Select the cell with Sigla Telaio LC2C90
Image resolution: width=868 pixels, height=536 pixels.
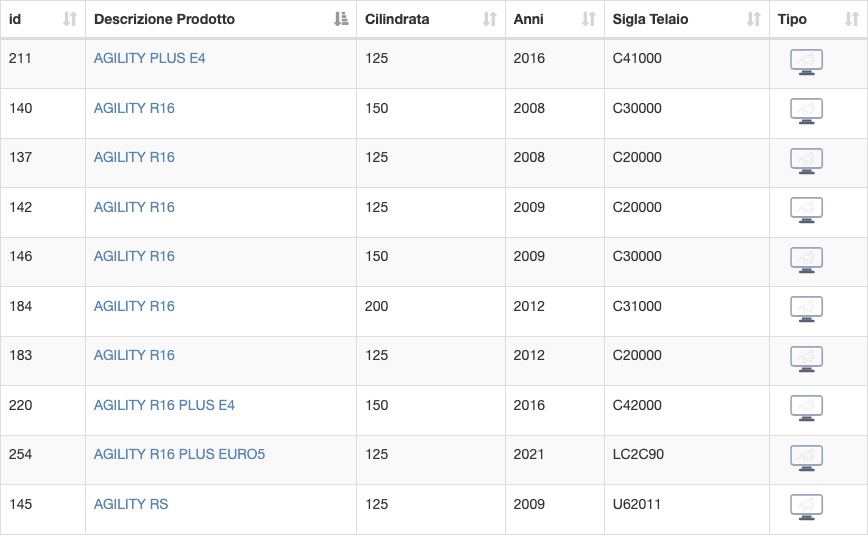(x=686, y=460)
